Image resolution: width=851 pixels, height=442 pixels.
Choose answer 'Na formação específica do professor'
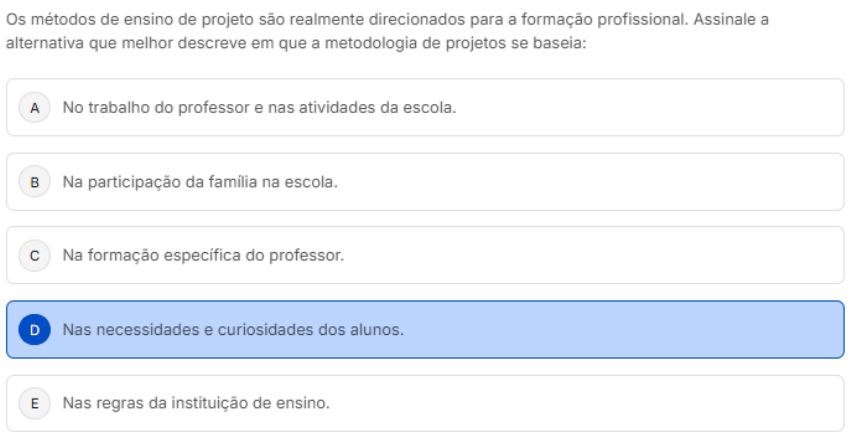click(203, 255)
